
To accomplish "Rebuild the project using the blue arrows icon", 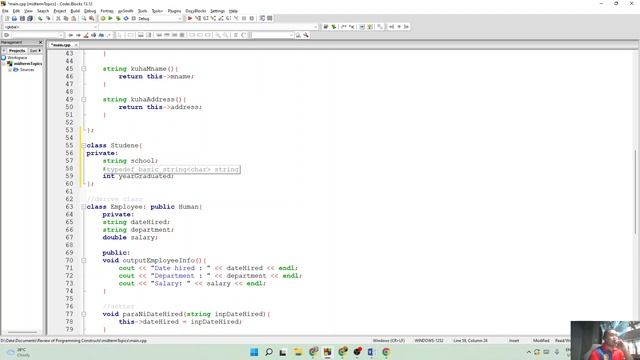I will coord(126,18).
